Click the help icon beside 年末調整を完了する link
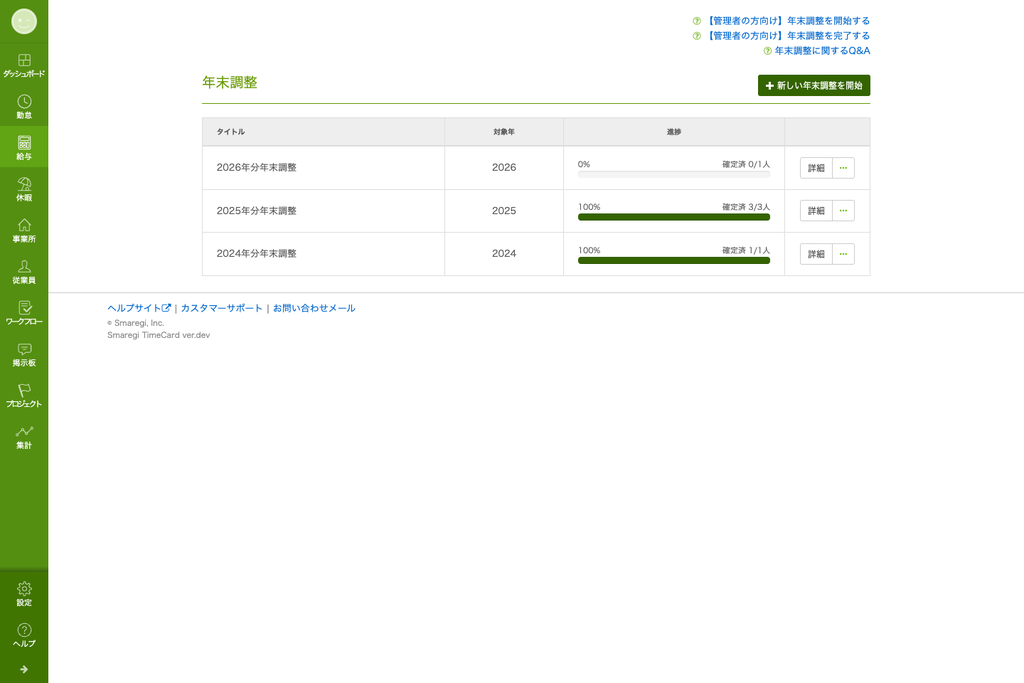The height and width of the screenshot is (683, 1024). point(697,36)
